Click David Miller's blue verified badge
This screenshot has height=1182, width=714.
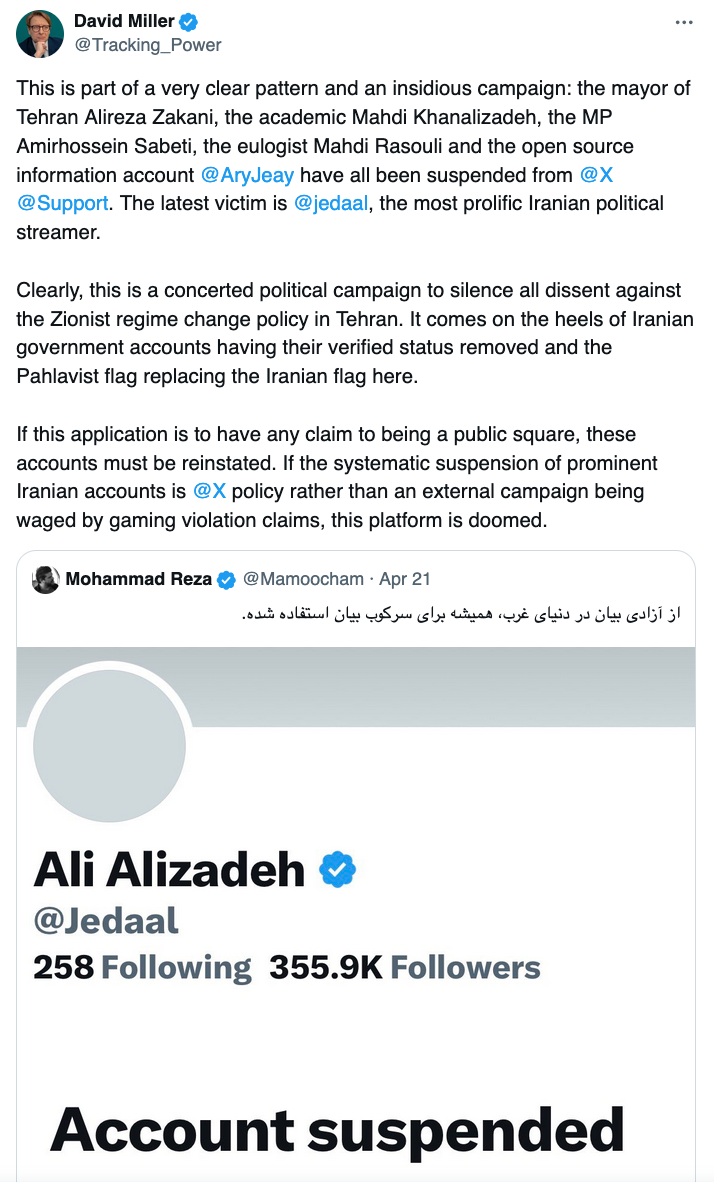click(187, 21)
